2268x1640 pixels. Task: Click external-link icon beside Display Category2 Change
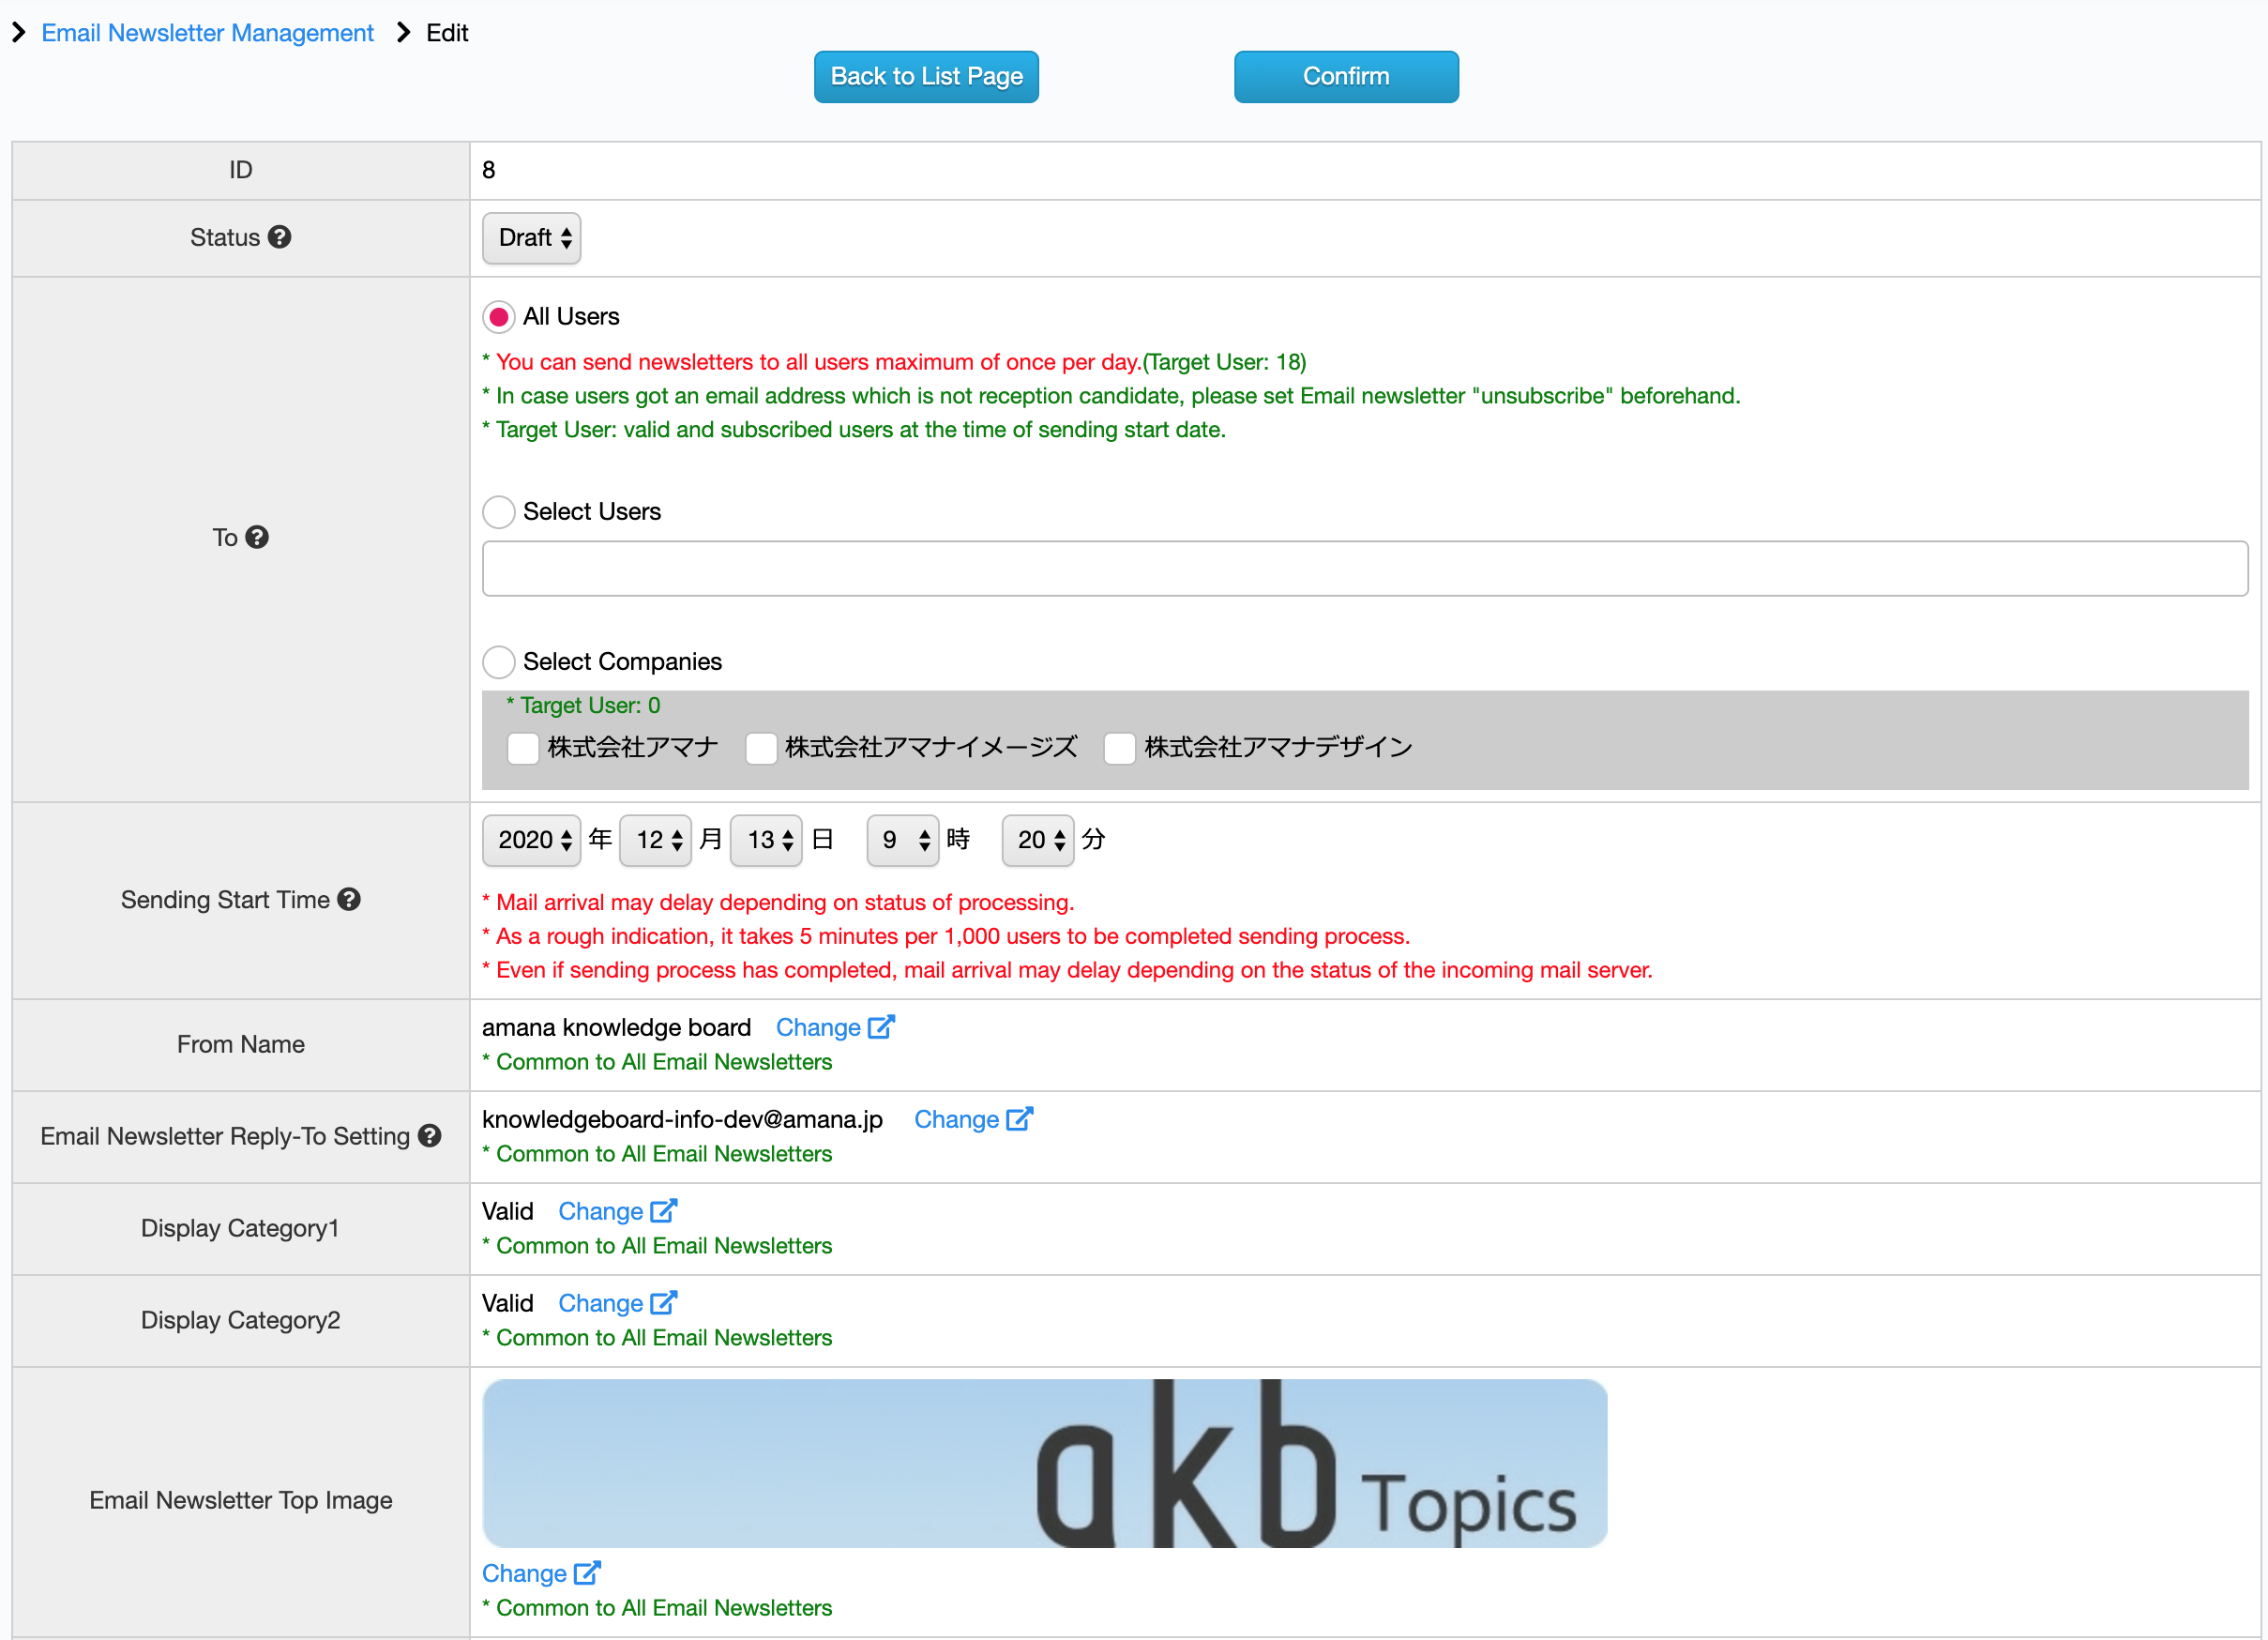coord(663,1302)
